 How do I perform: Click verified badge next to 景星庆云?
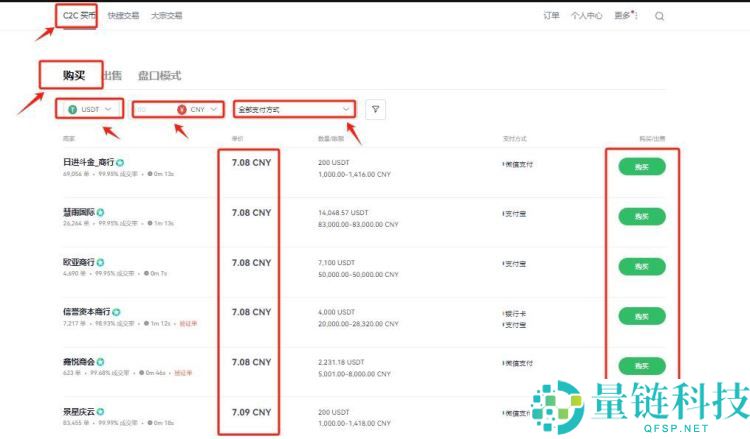click(x=101, y=411)
